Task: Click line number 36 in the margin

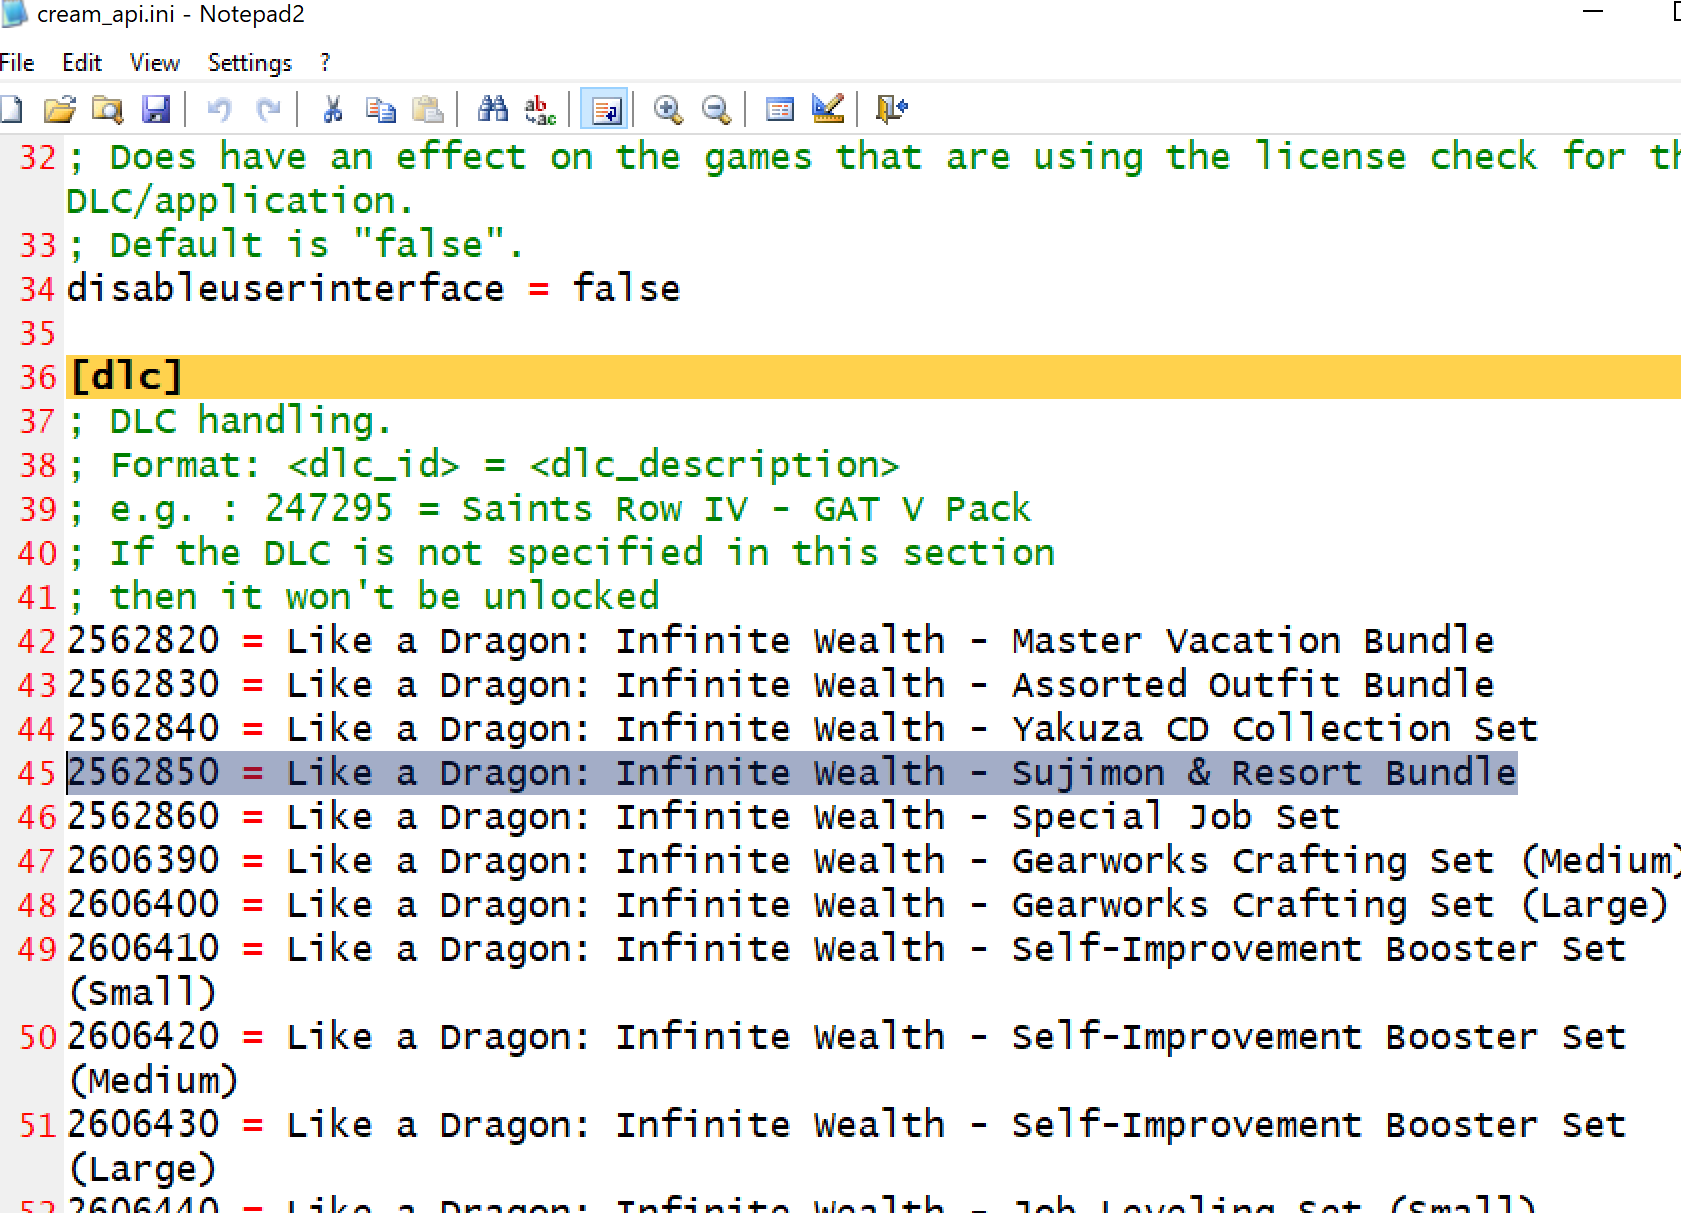Action: (38, 377)
